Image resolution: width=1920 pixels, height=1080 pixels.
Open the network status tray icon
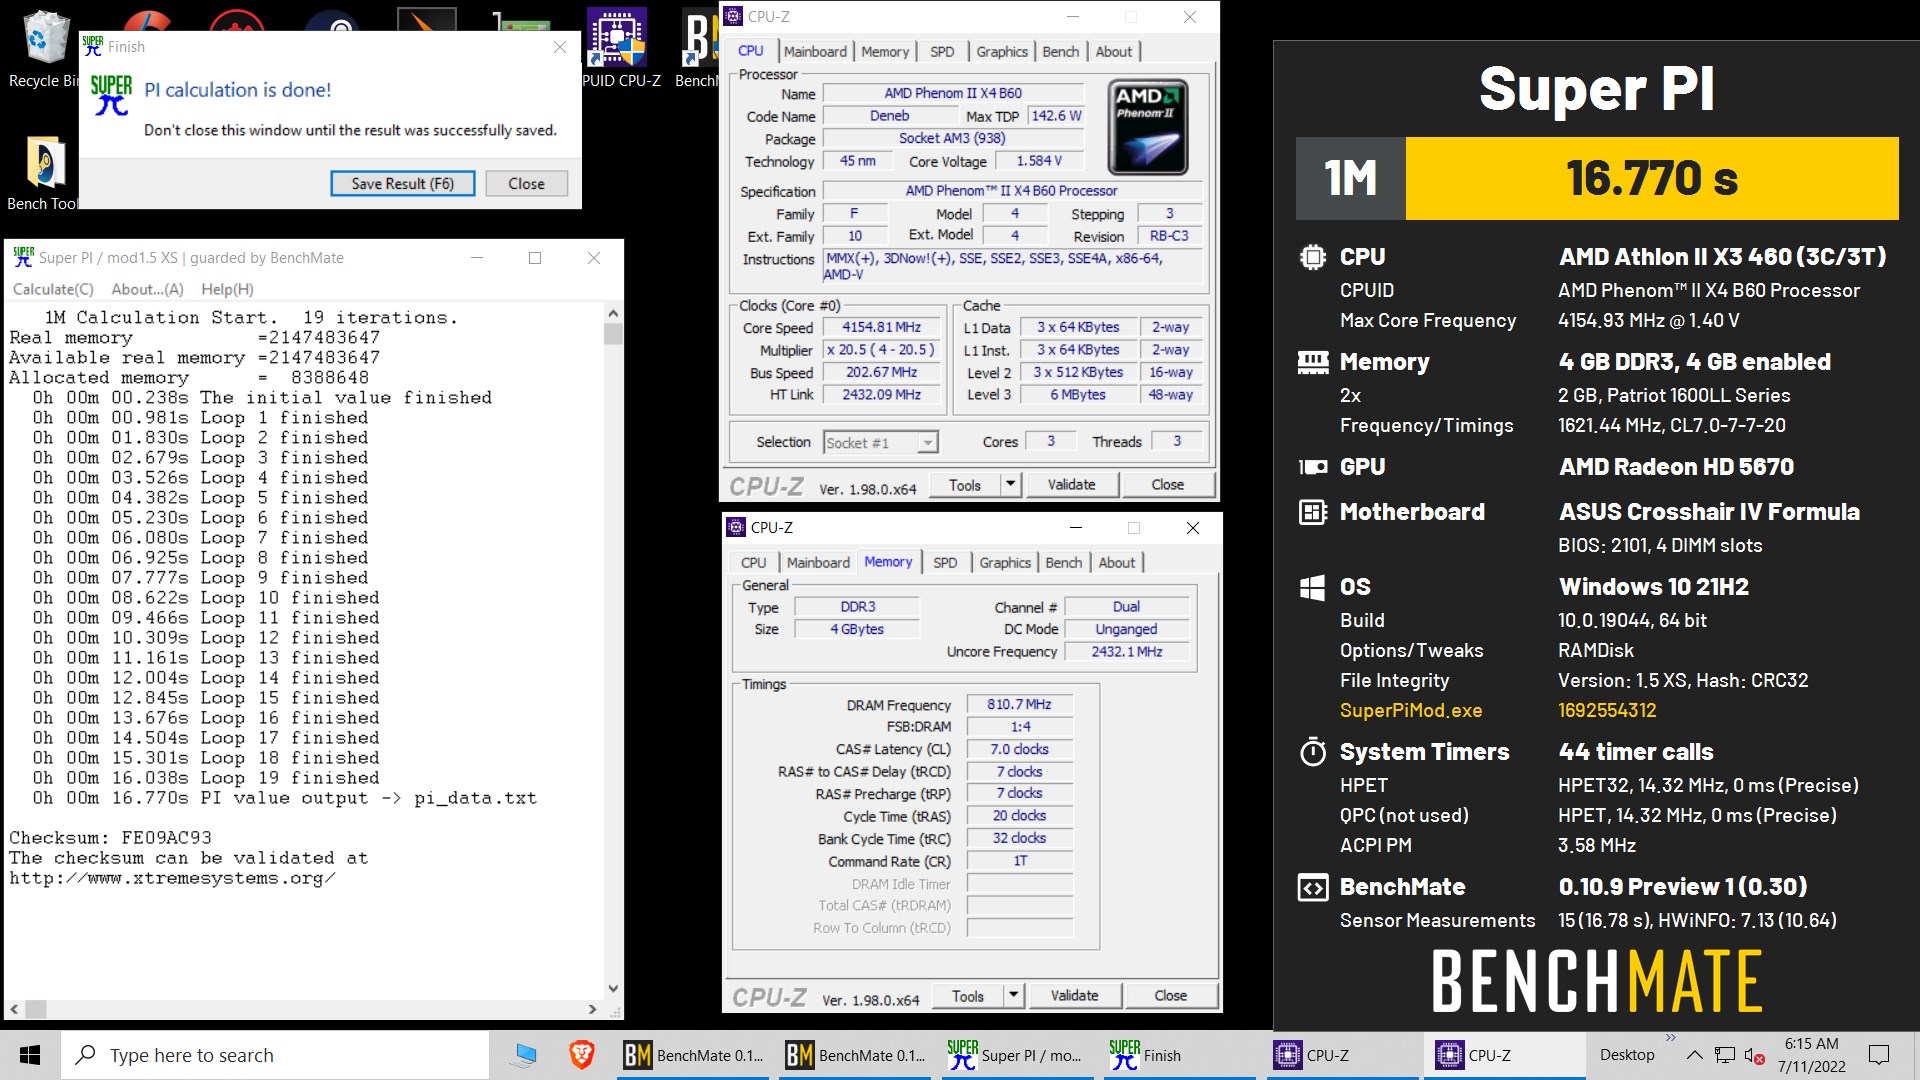tap(1724, 1055)
